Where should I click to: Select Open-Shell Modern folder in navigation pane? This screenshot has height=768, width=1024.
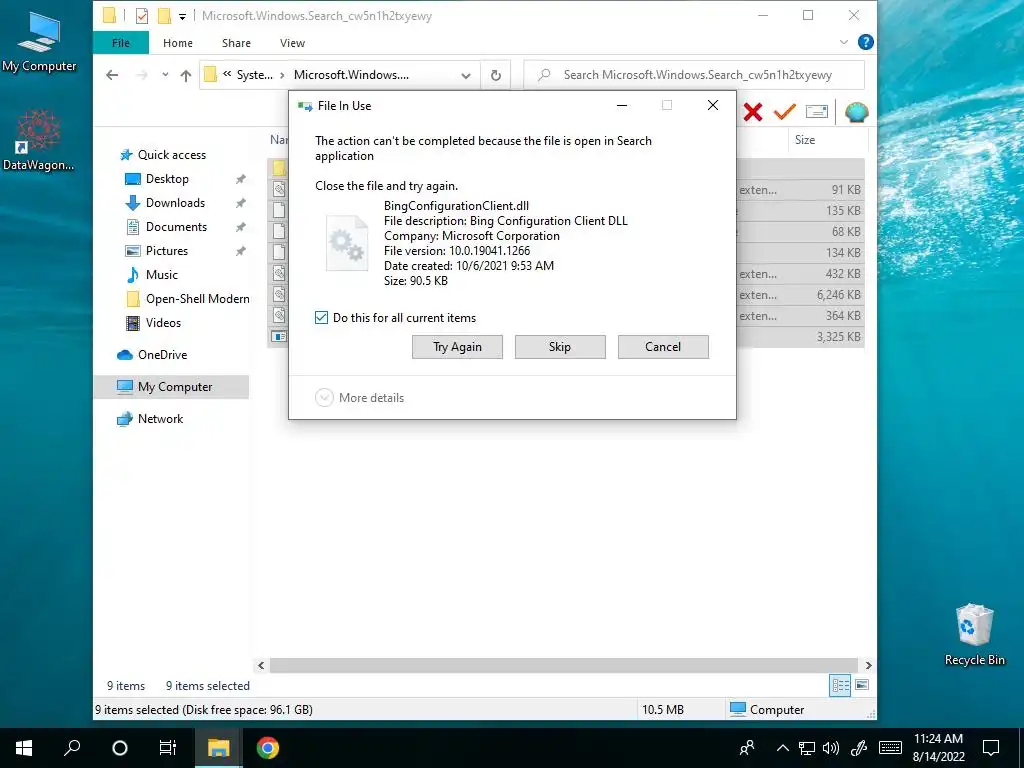pos(197,299)
